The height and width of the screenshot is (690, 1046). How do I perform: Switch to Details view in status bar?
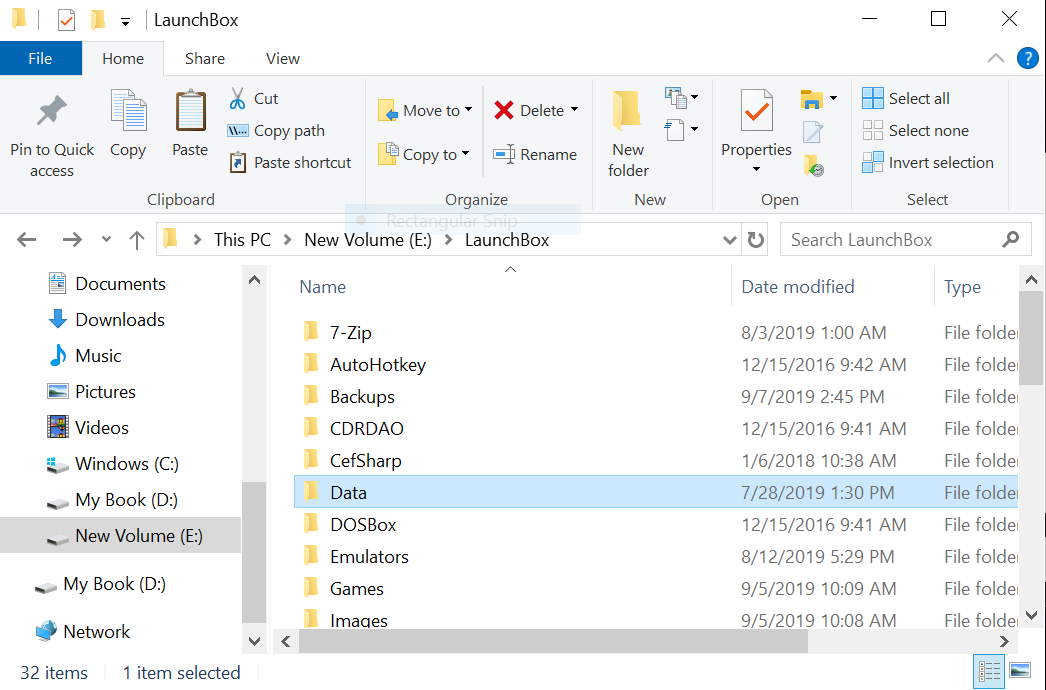coord(989,671)
